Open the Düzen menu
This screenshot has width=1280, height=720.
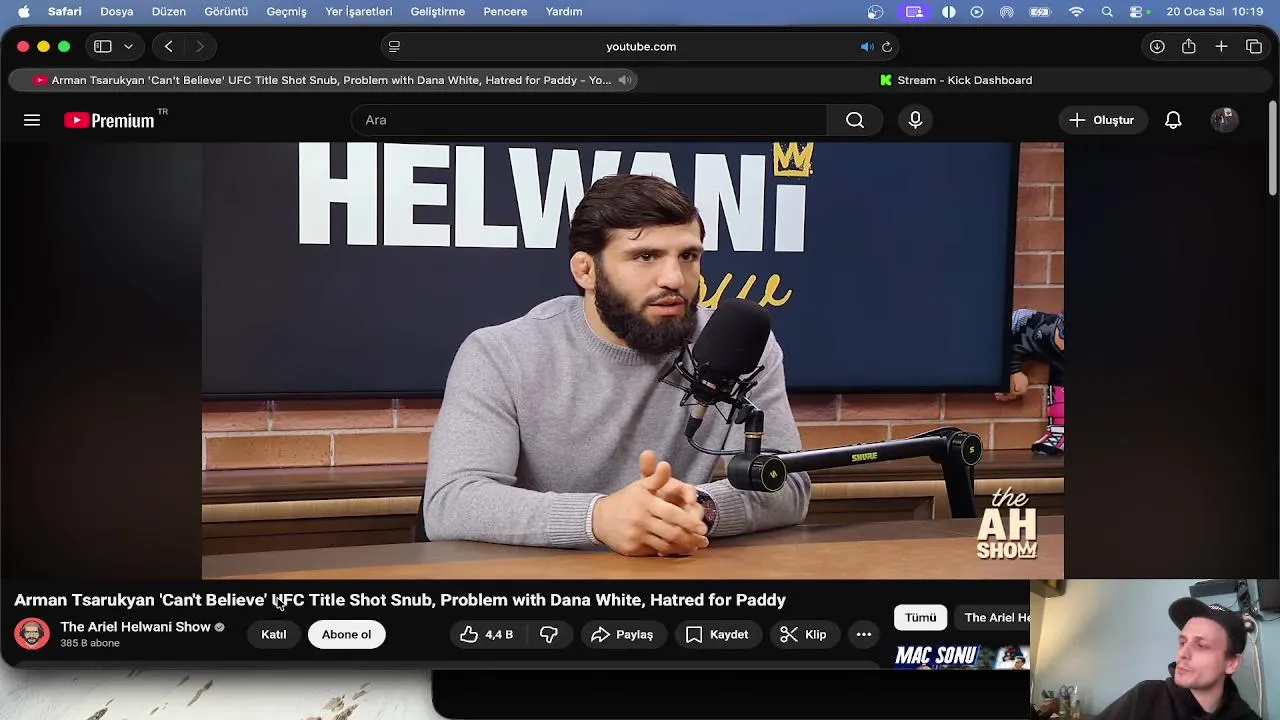(x=168, y=11)
